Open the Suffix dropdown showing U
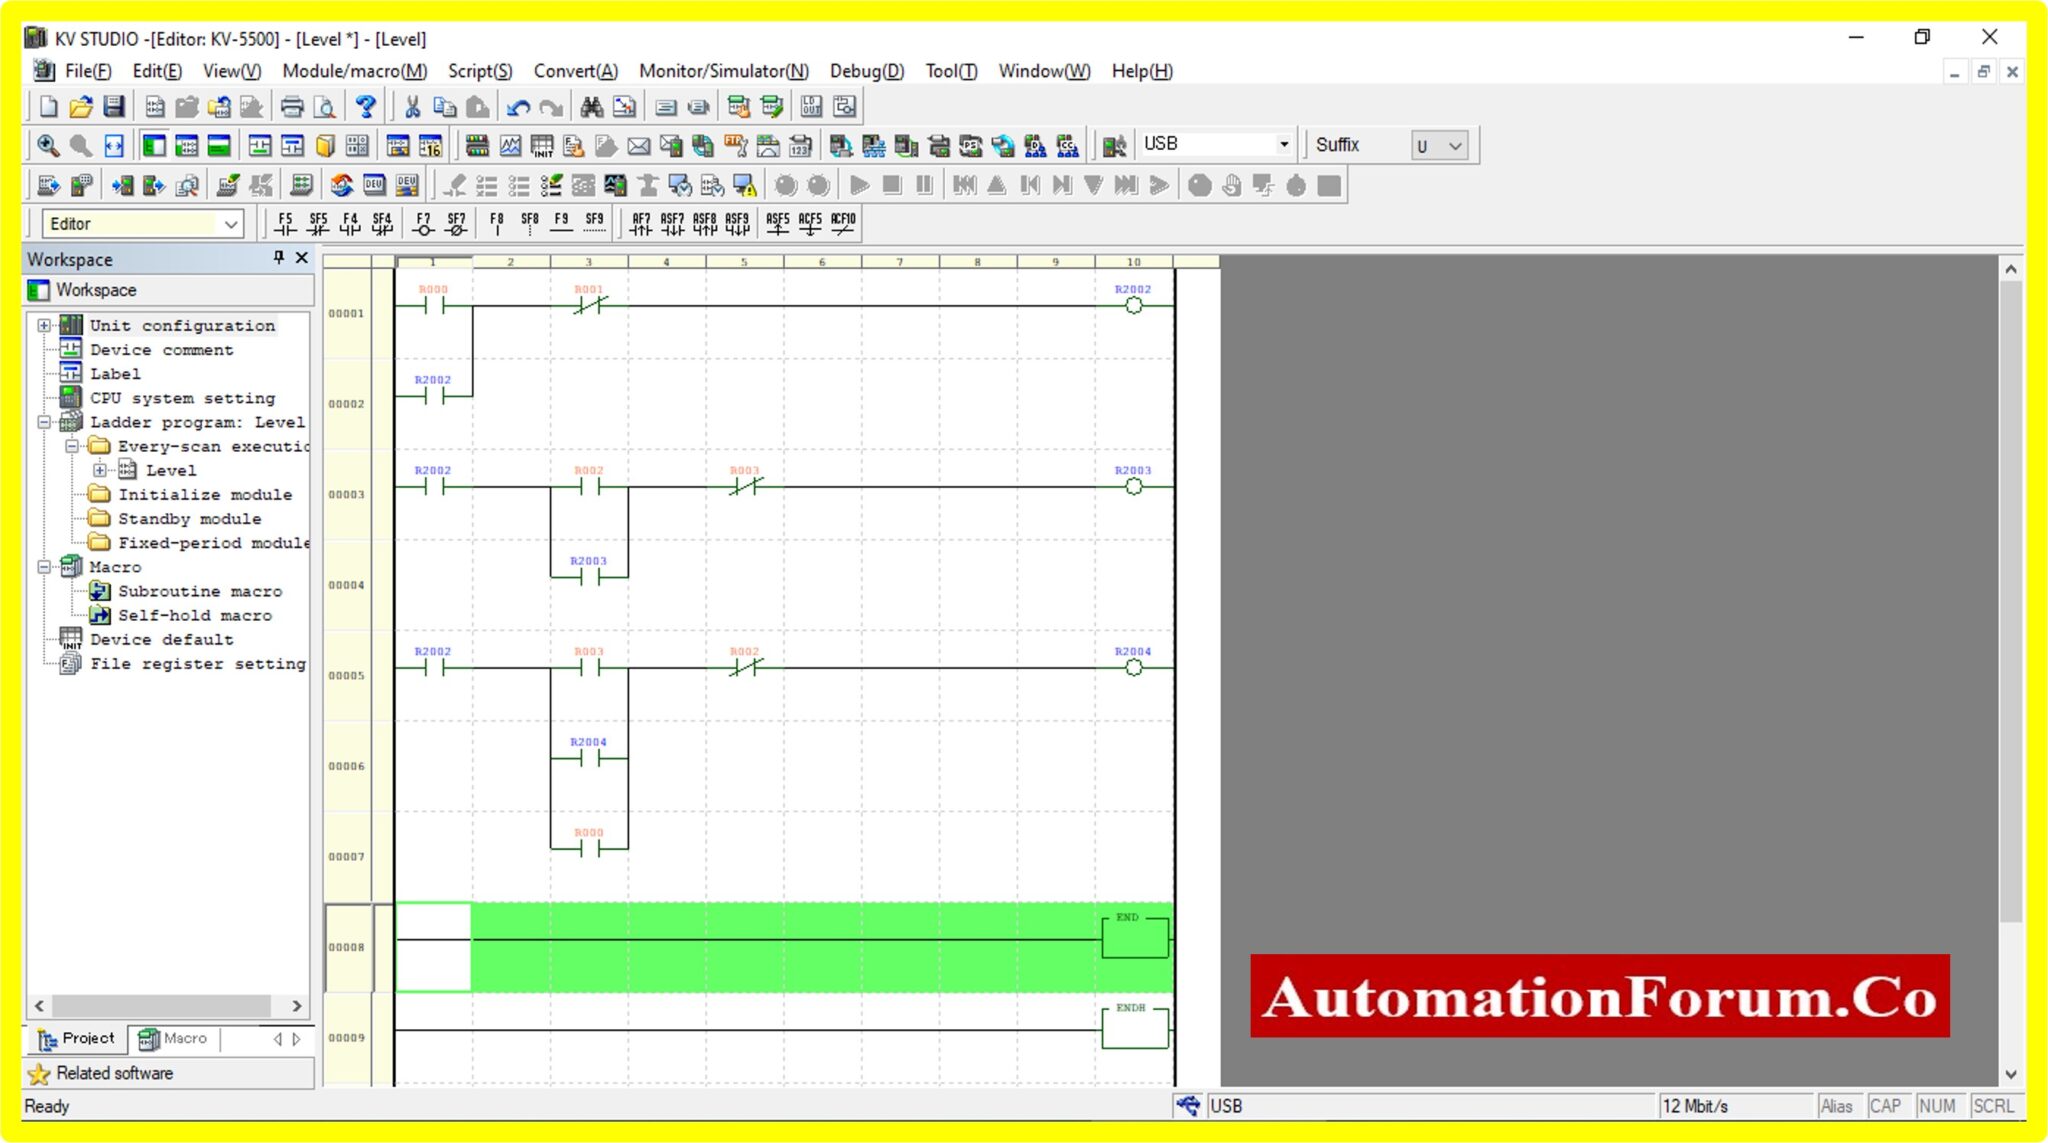 [1442, 145]
